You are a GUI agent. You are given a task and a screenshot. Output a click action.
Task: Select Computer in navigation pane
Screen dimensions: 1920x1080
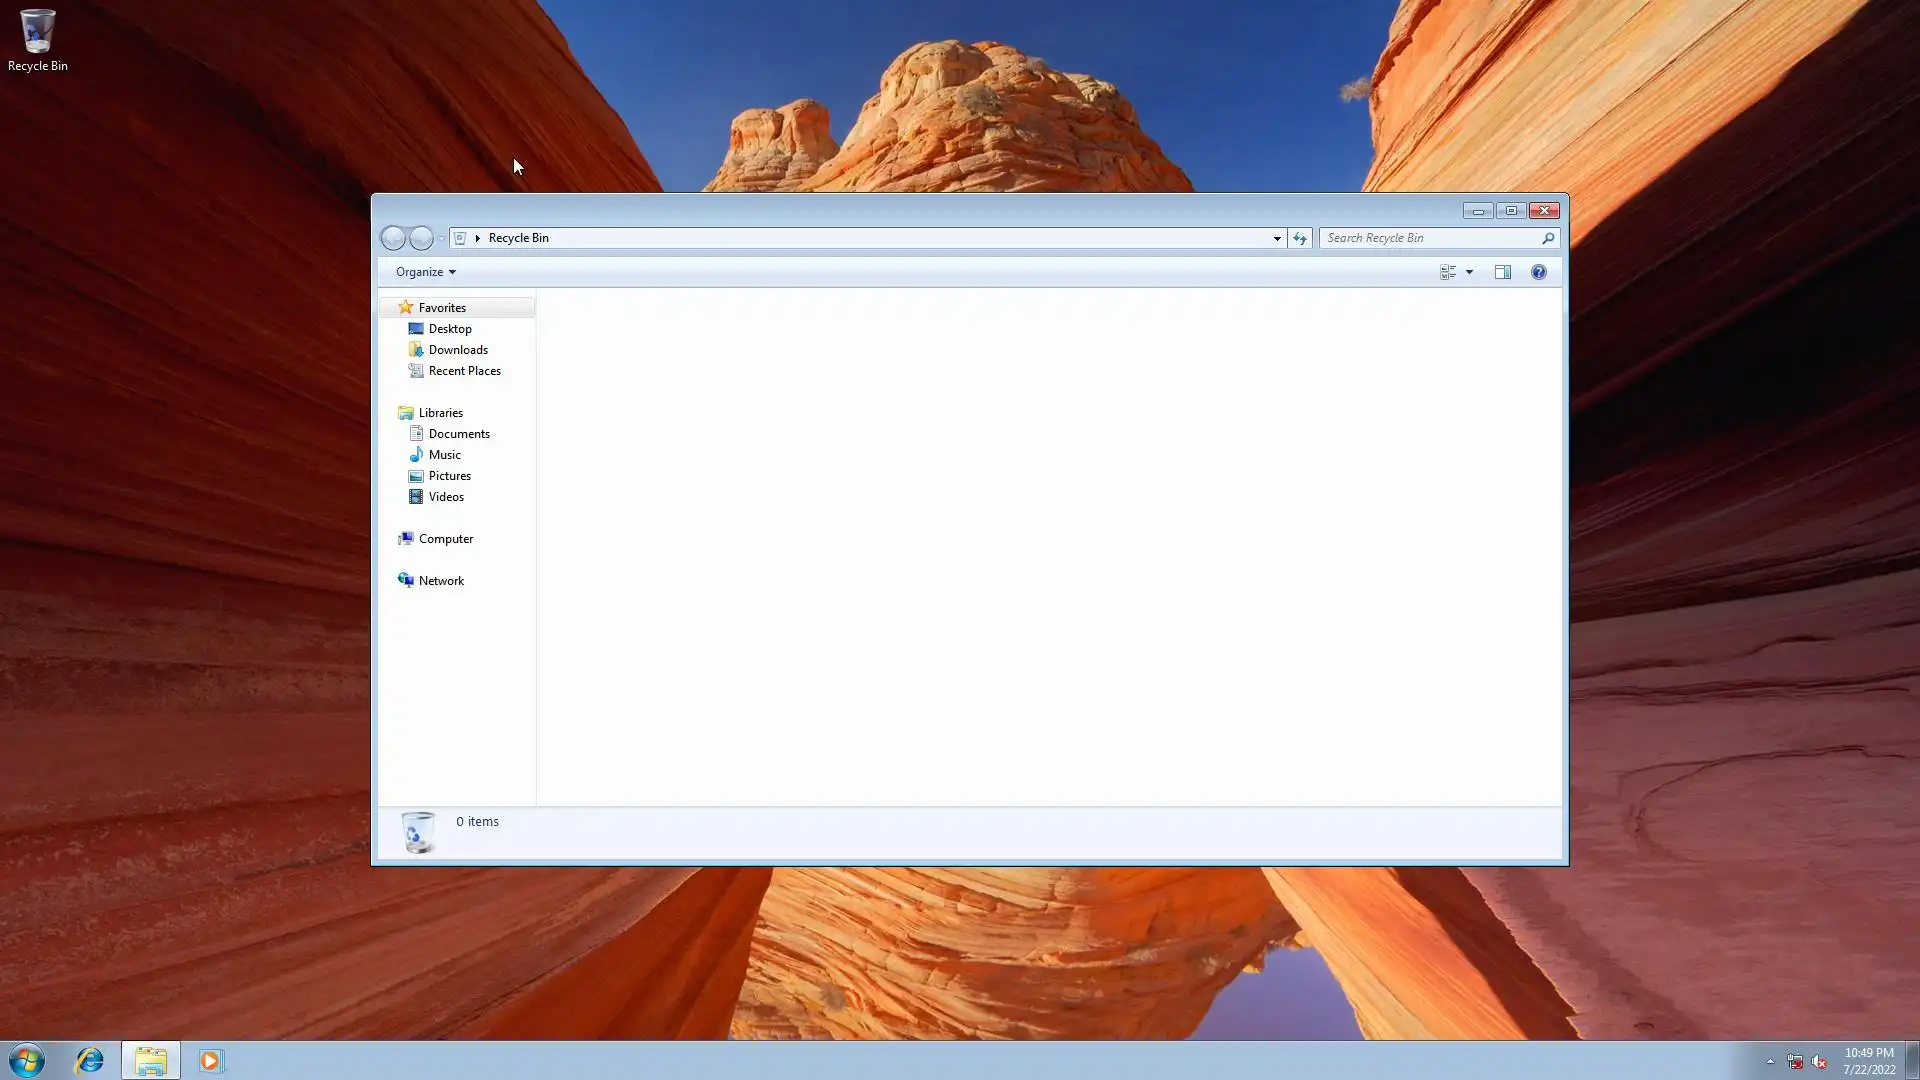pos(445,539)
